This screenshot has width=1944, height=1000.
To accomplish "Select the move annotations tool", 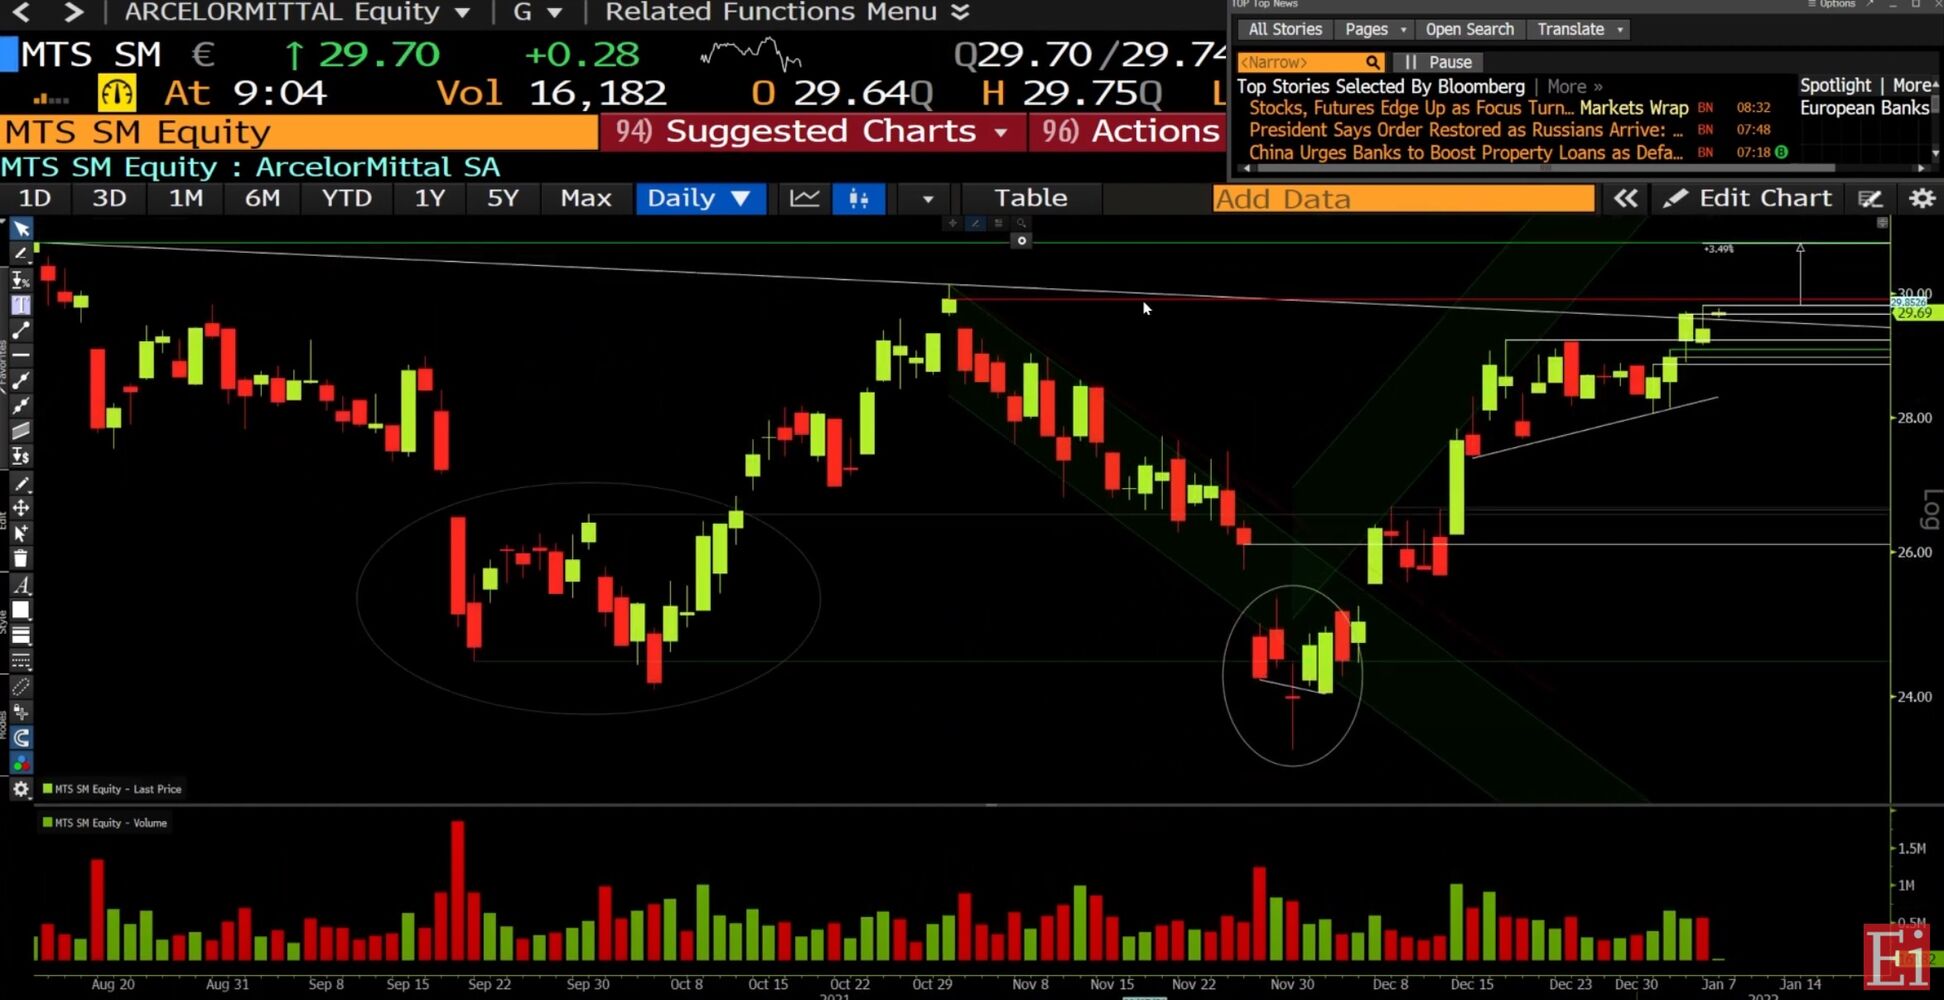I will tap(21, 508).
